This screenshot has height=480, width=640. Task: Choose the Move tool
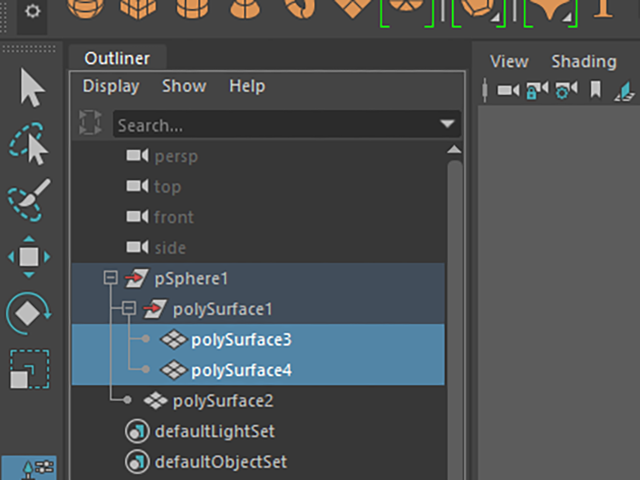[x=29, y=257]
